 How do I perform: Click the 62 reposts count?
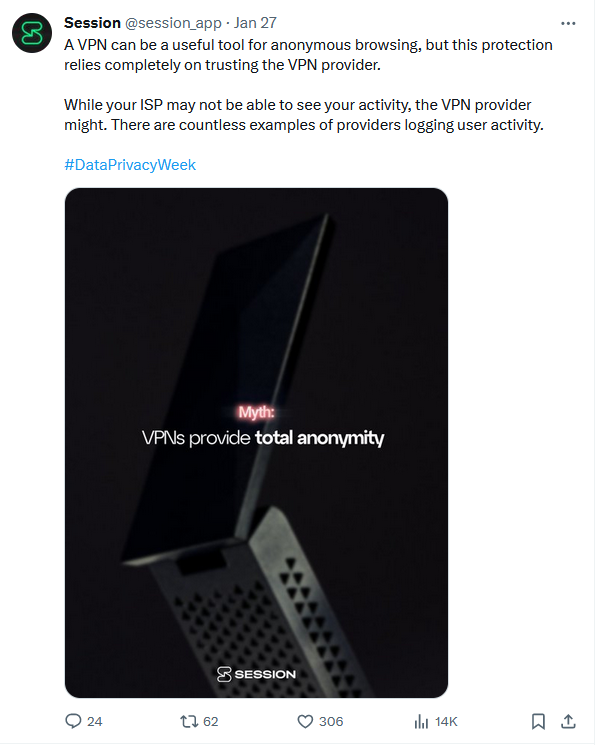(211, 722)
